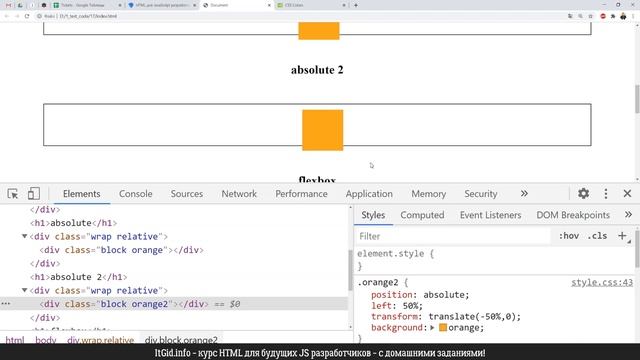The width and height of the screenshot is (640, 360).
Task: Select the Styles sidebar tab
Action: coord(373,215)
